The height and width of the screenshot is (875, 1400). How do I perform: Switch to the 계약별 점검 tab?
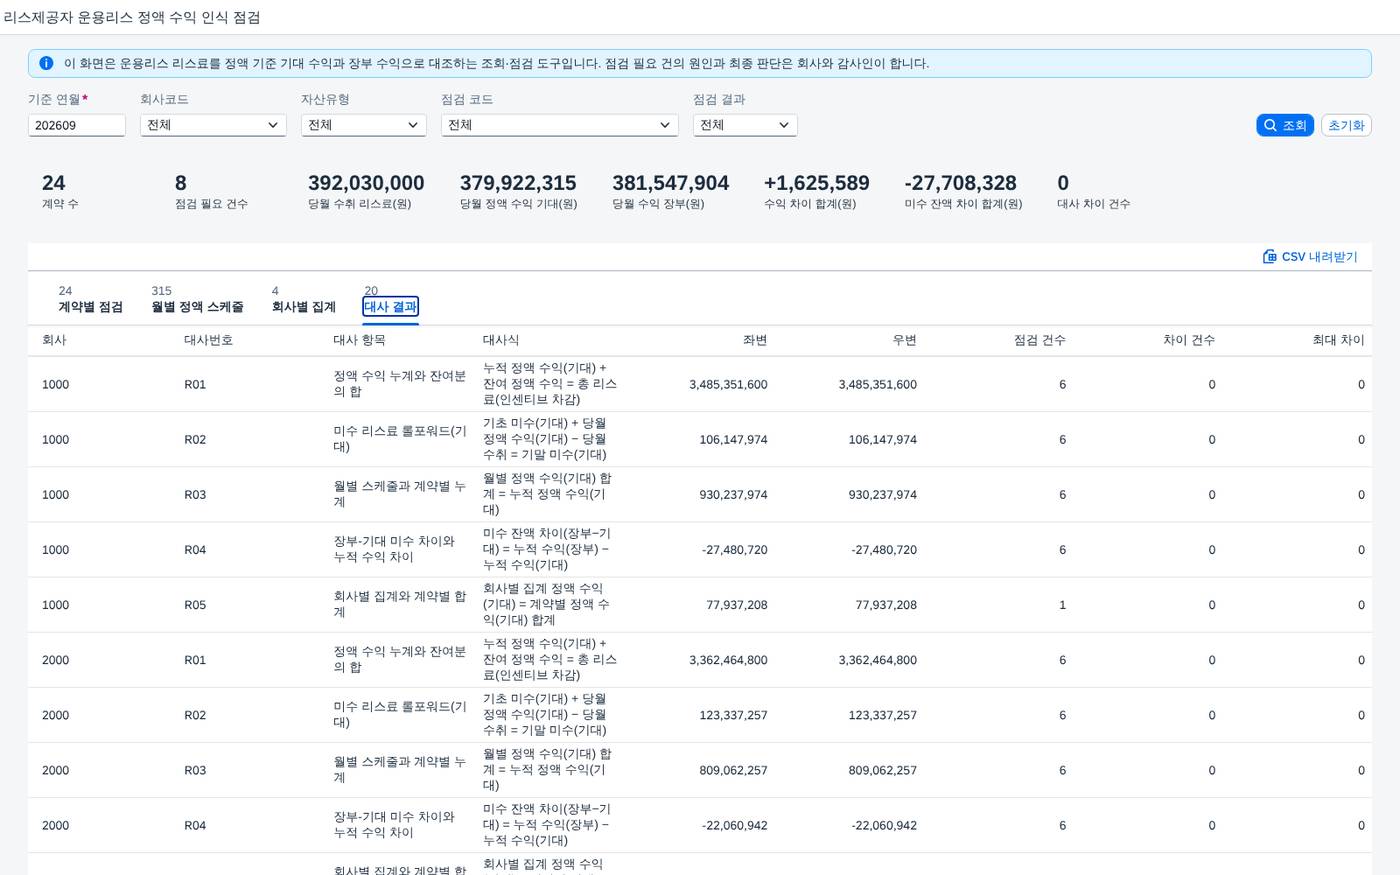pos(90,307)
